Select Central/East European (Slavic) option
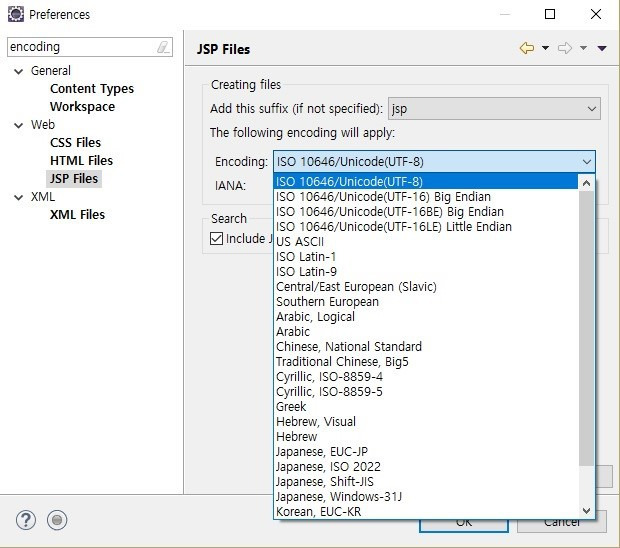Screen dimensions: 620x548 [426, 287]
